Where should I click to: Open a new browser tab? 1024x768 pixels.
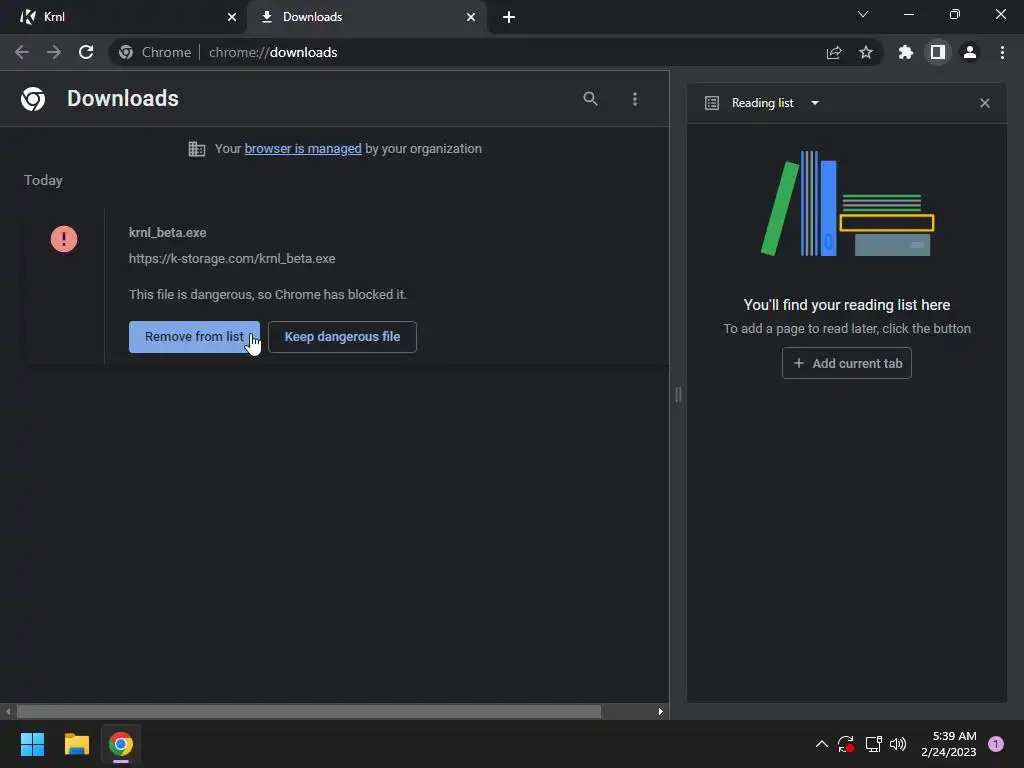click(509, 17)
